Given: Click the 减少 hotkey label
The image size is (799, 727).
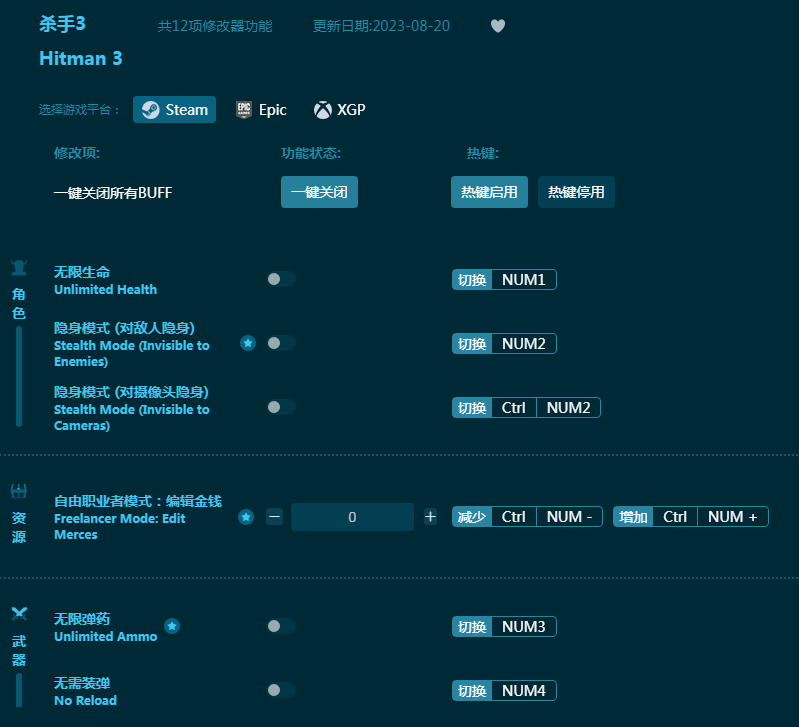Looking at the screenshot, I should point(472,517).
